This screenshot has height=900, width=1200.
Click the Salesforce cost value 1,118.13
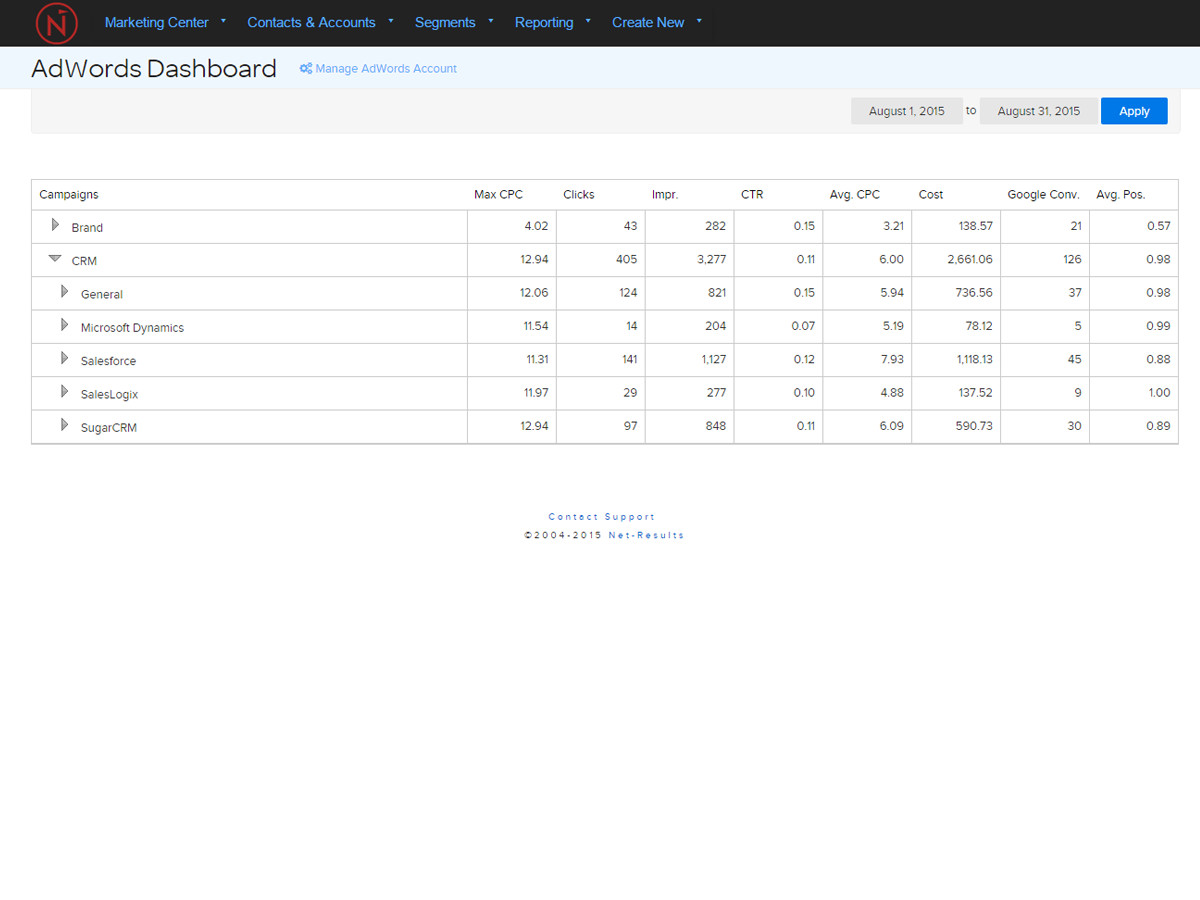pos(969,359)
